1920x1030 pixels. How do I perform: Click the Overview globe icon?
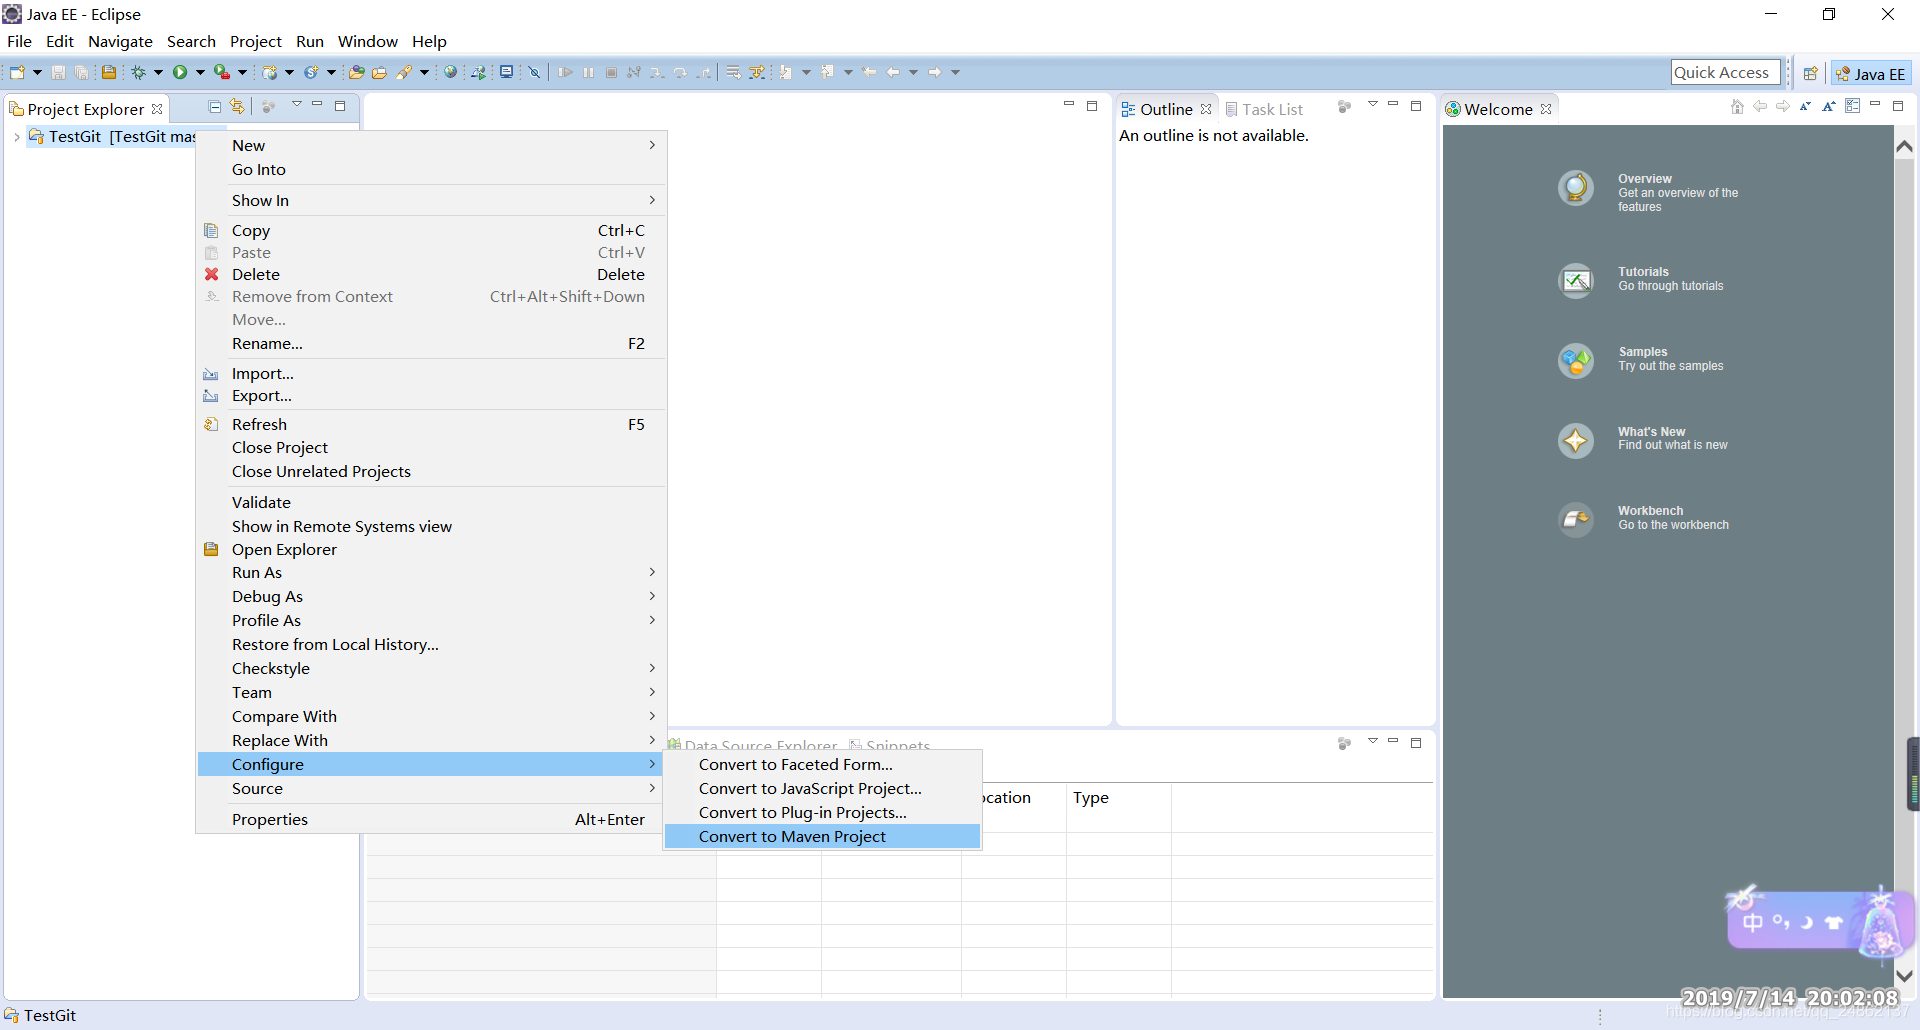tap(1576, 188)
